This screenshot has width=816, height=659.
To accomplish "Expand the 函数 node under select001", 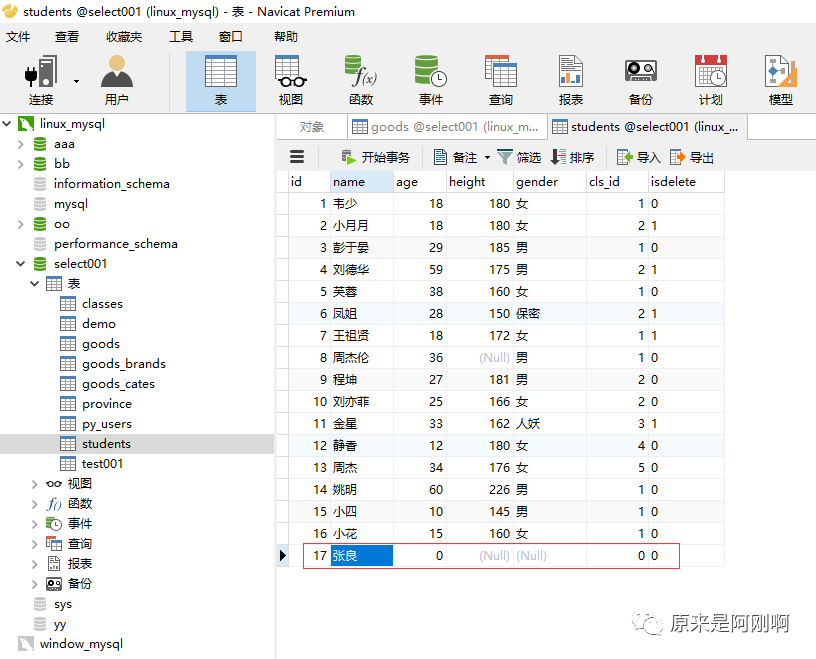I will 34,504.
